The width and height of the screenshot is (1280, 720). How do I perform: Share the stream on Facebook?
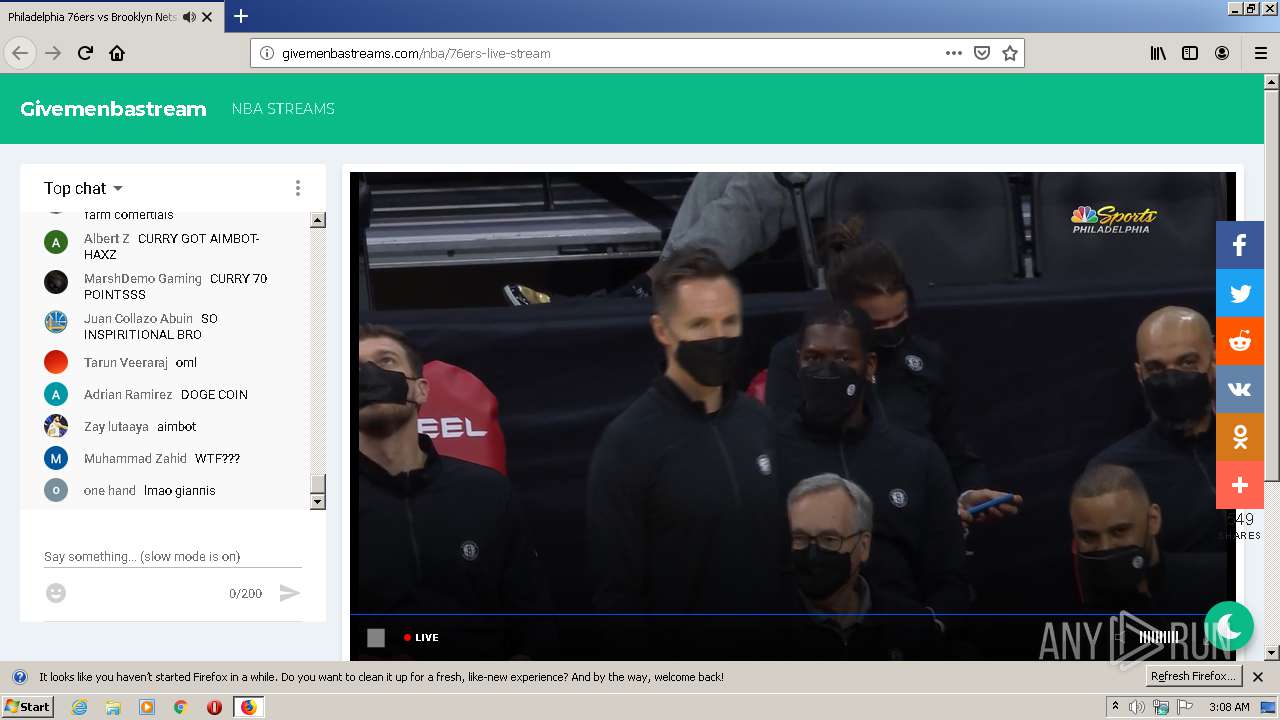tap(1240, 245)
